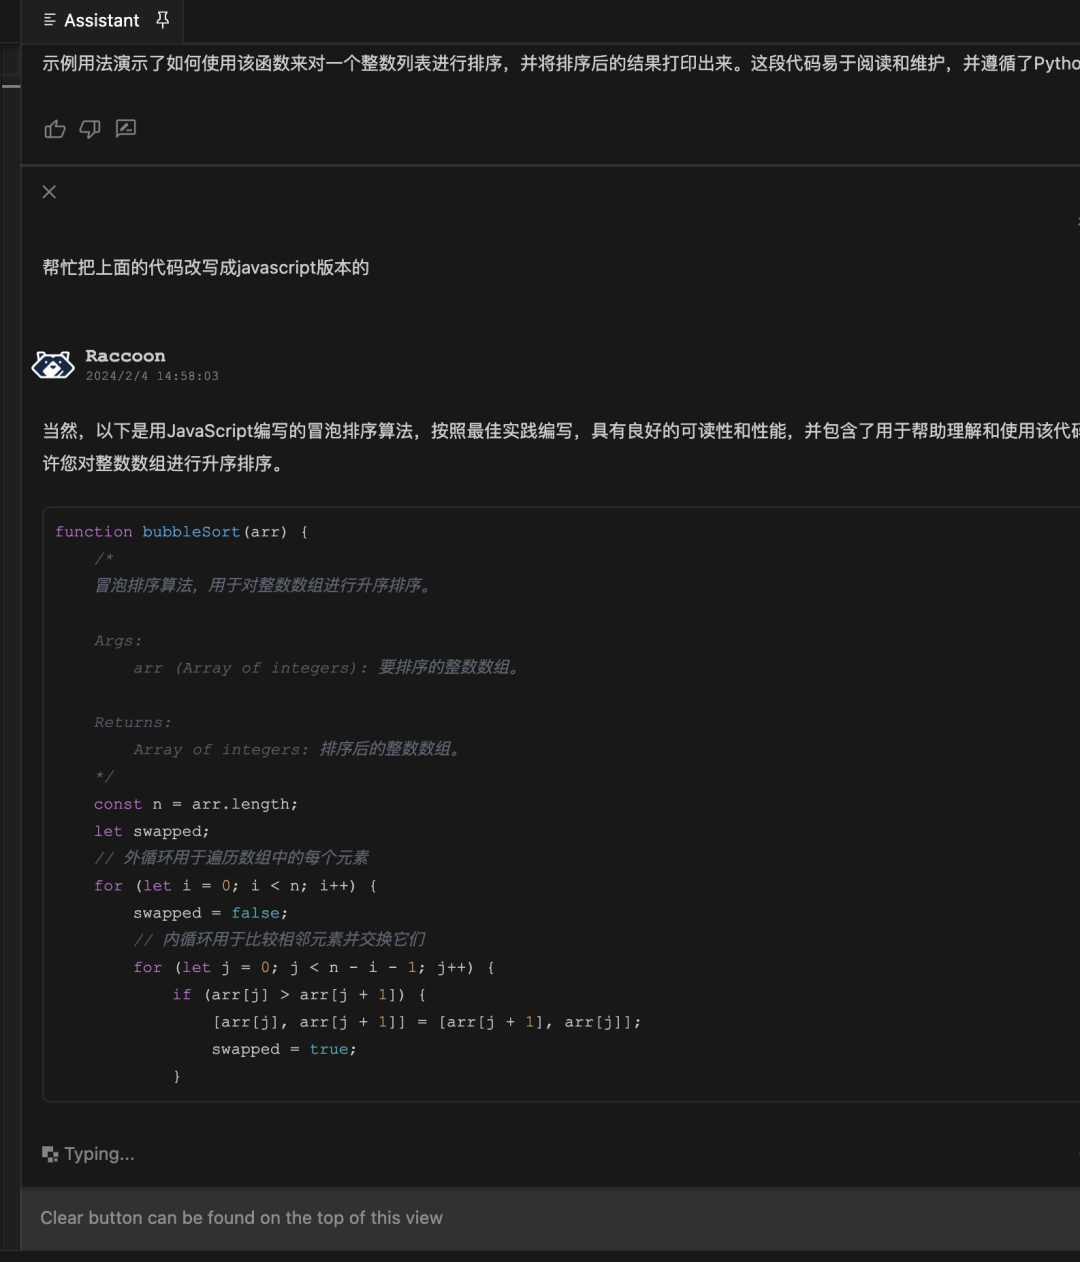Give the previous answer a thumbs down
The height and width of the screenshot is (1262, 1080).
coord(90,129)
